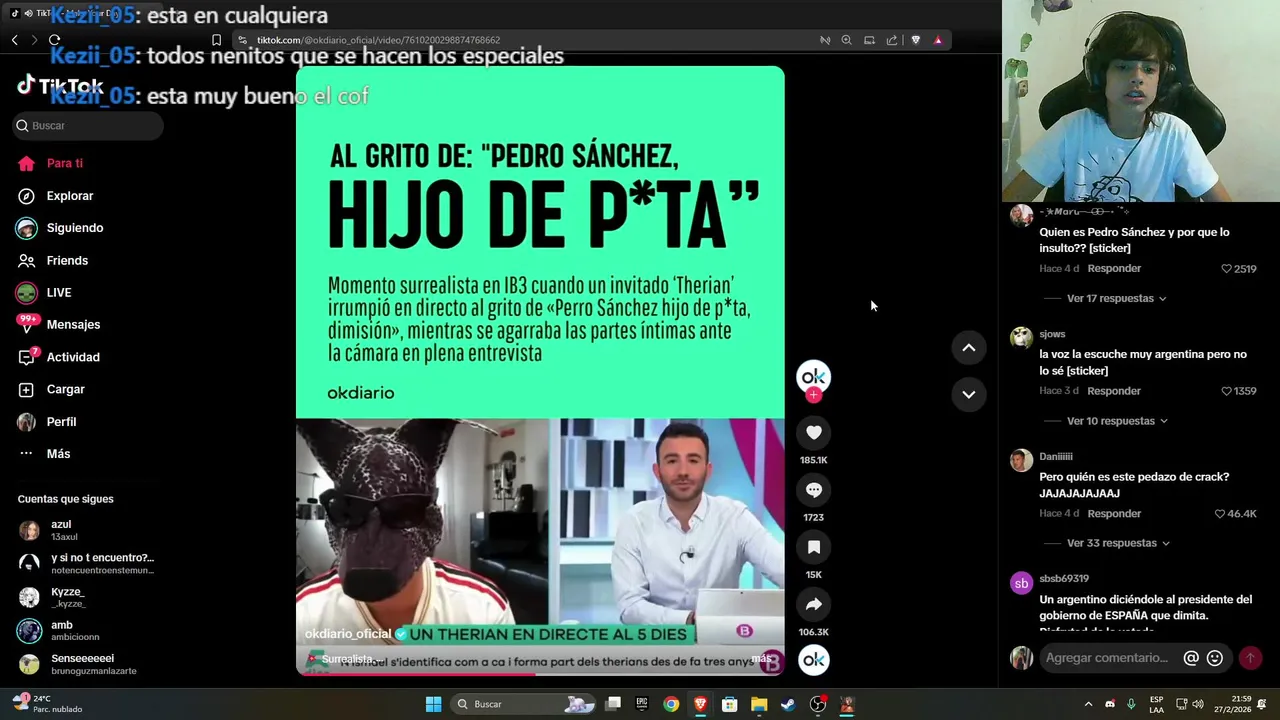Viewport: 1280px width, 720px height.
Task: Focus the TikTok Buscar search field
Action: (x=88, y=126)
